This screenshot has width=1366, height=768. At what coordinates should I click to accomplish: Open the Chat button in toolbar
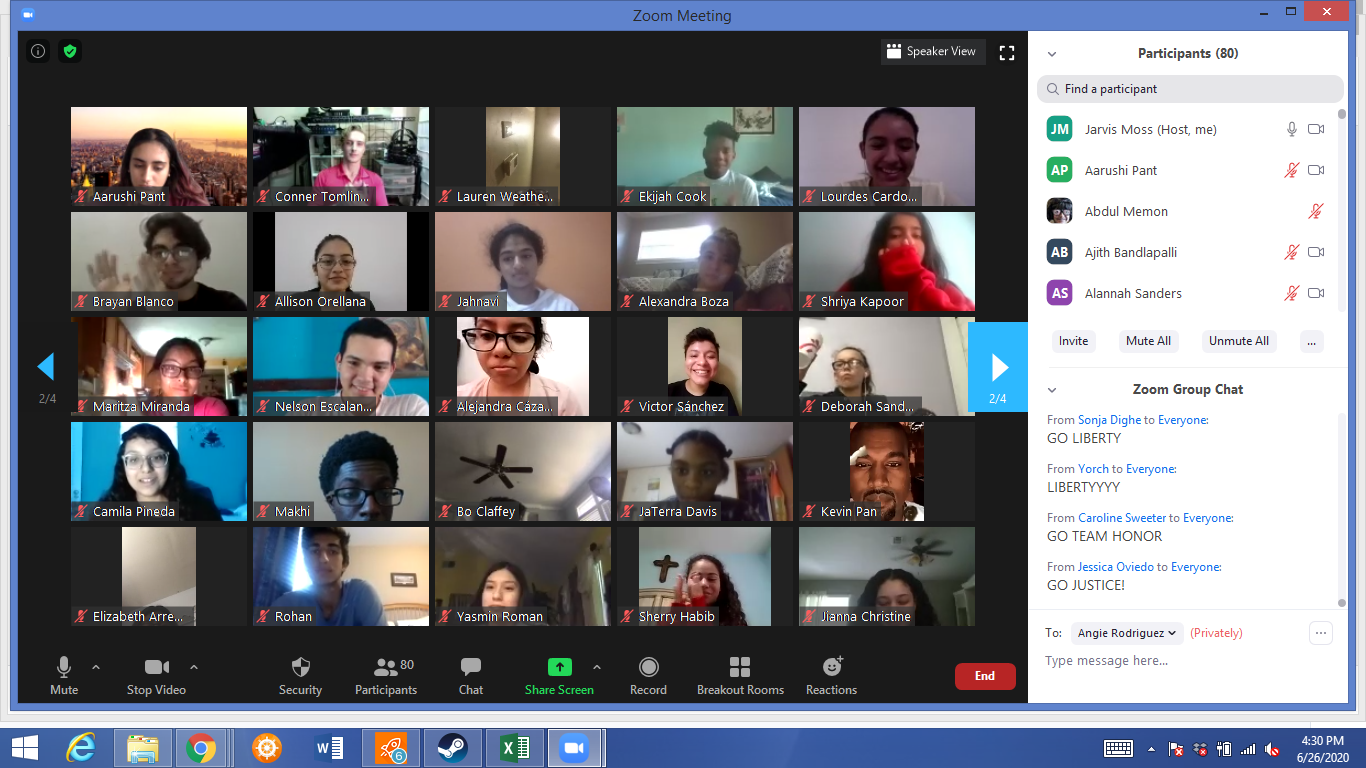pos(471,676)
